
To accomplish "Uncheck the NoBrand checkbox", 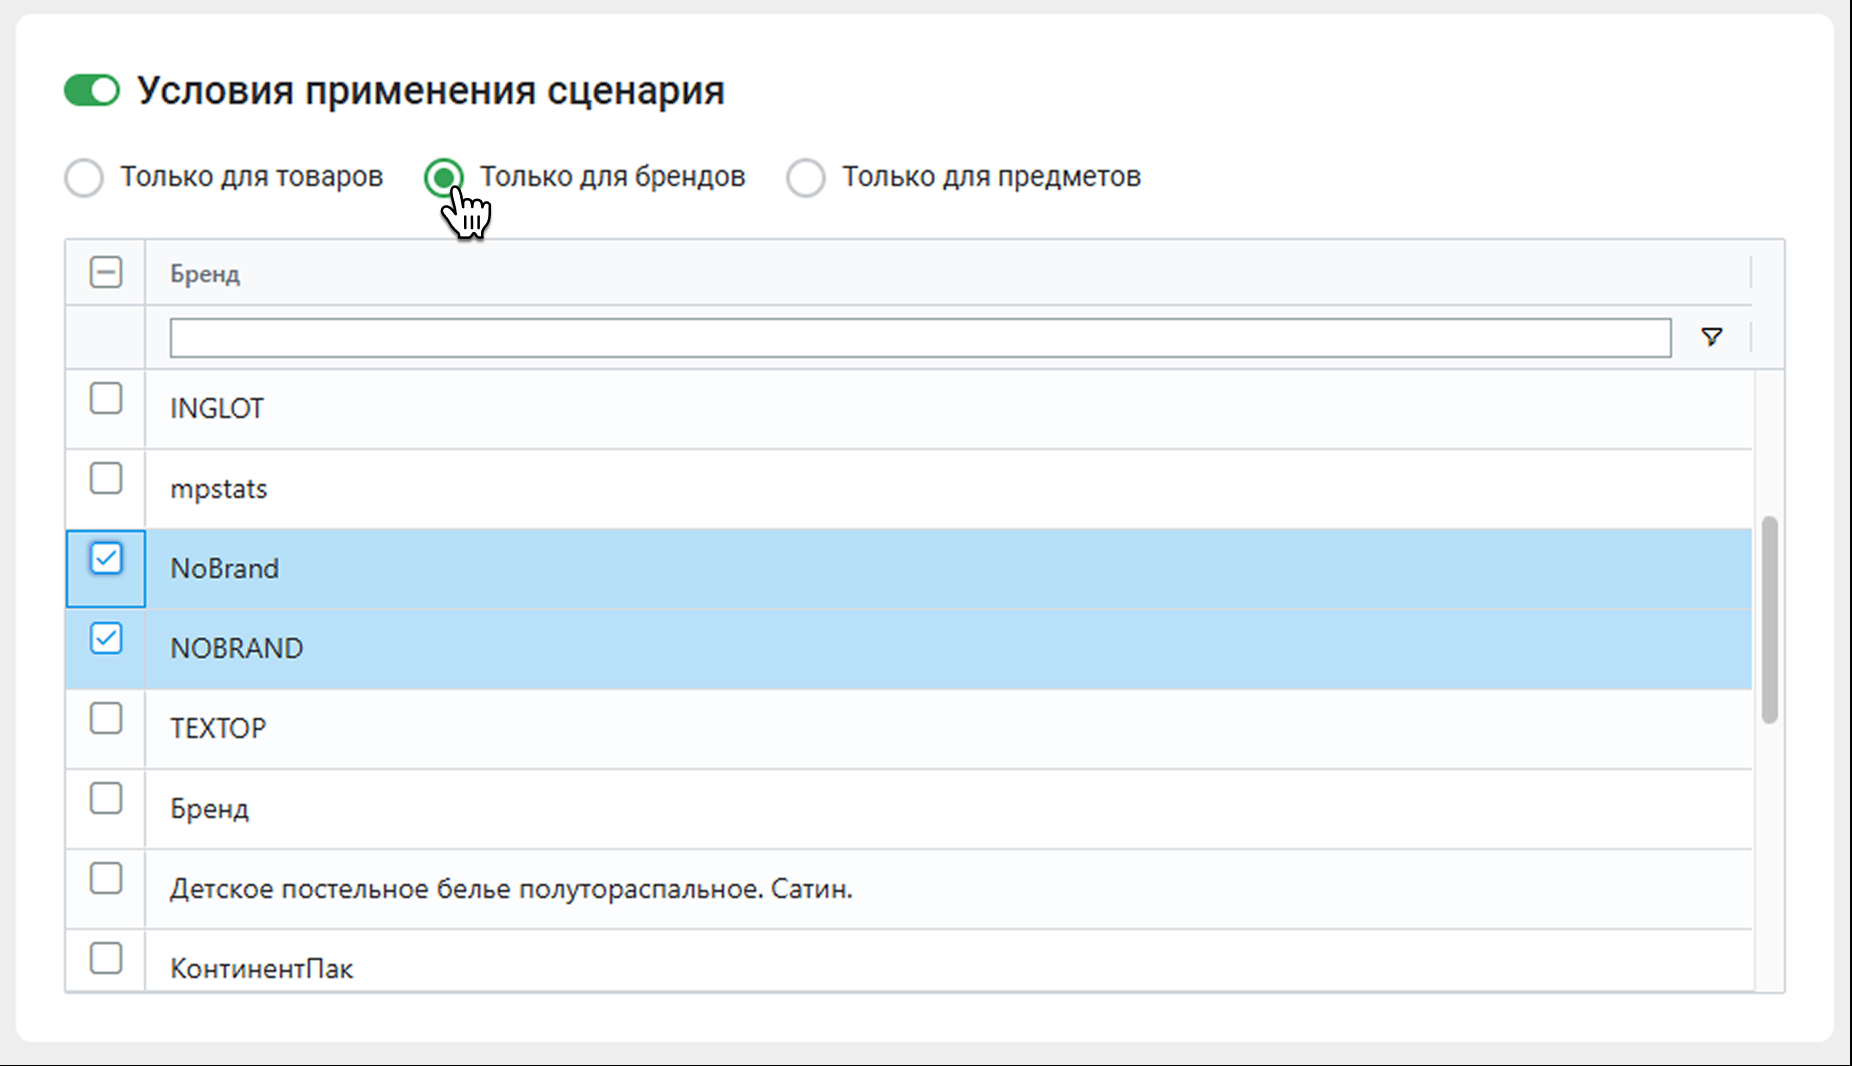I will coord(106,558).
